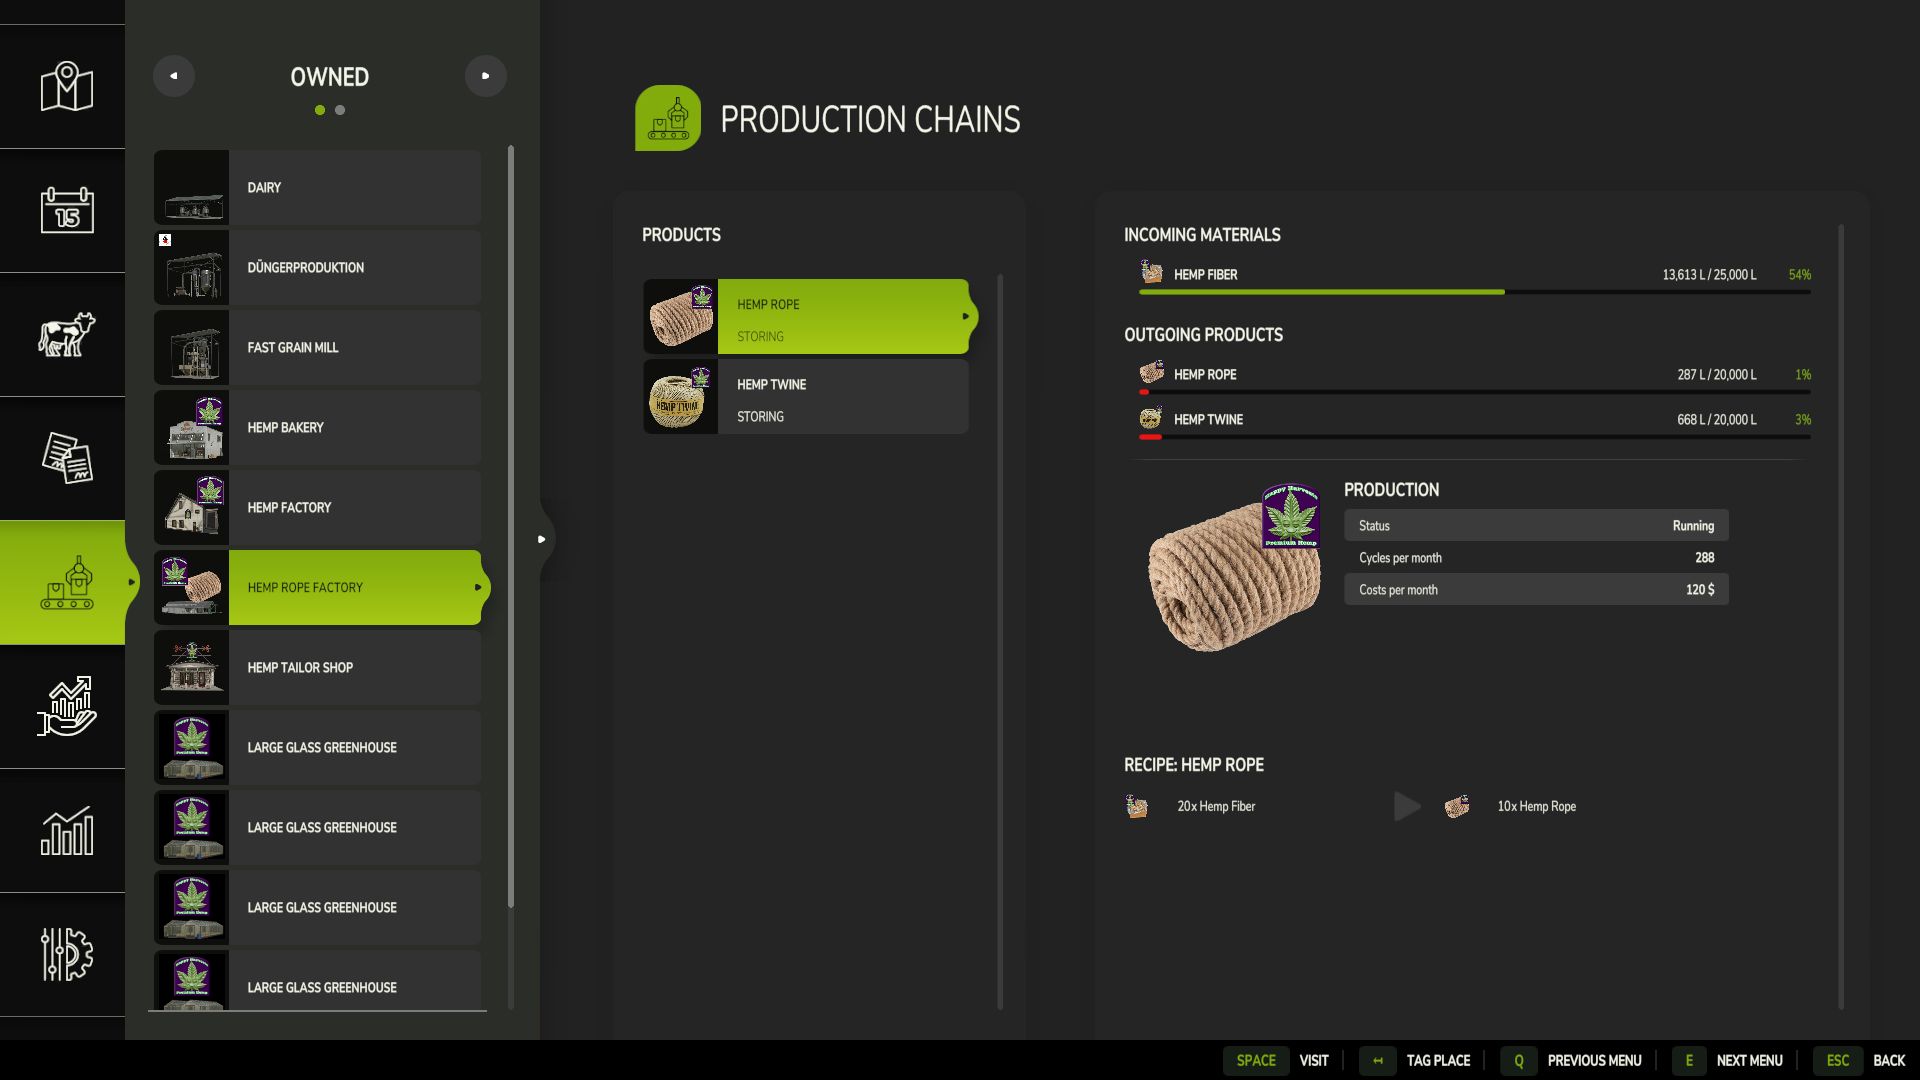This screenshot has height=1080, width=1920.
Task: Click the Visit button
Action: coord(1313,1060)
